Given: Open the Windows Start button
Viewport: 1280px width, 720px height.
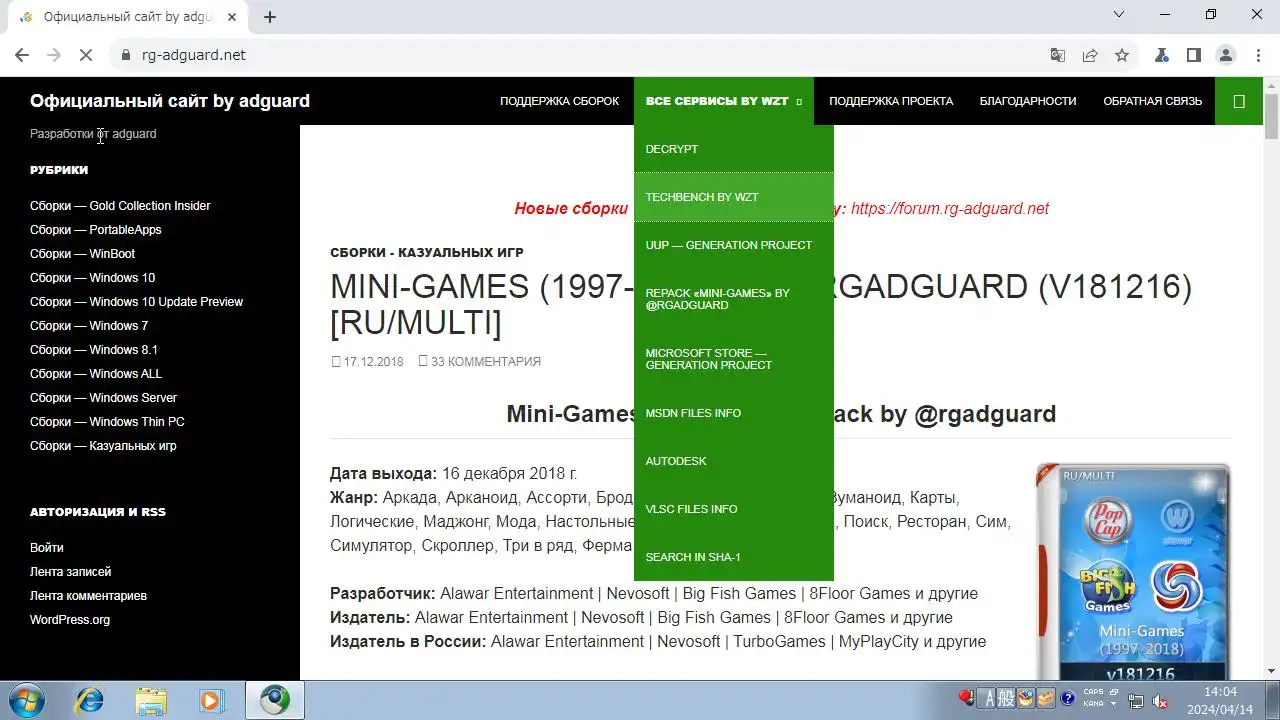Looking at the screenshot, I should pos(27,700).
